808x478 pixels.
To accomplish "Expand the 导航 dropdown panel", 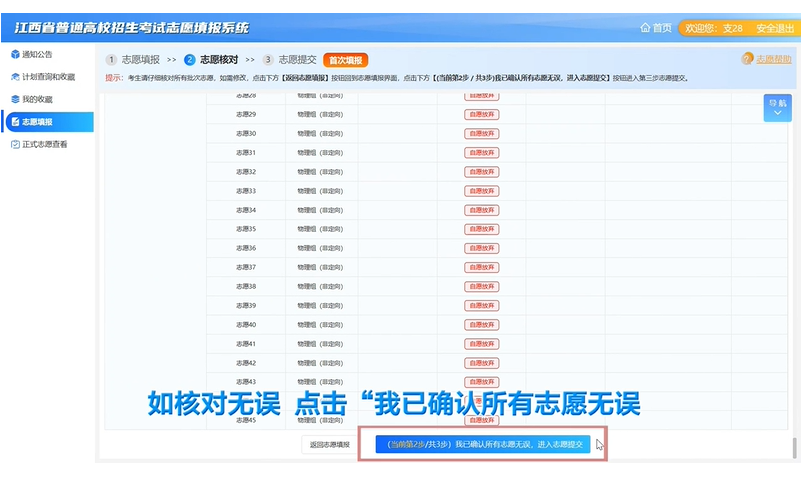I will [777, 109].
